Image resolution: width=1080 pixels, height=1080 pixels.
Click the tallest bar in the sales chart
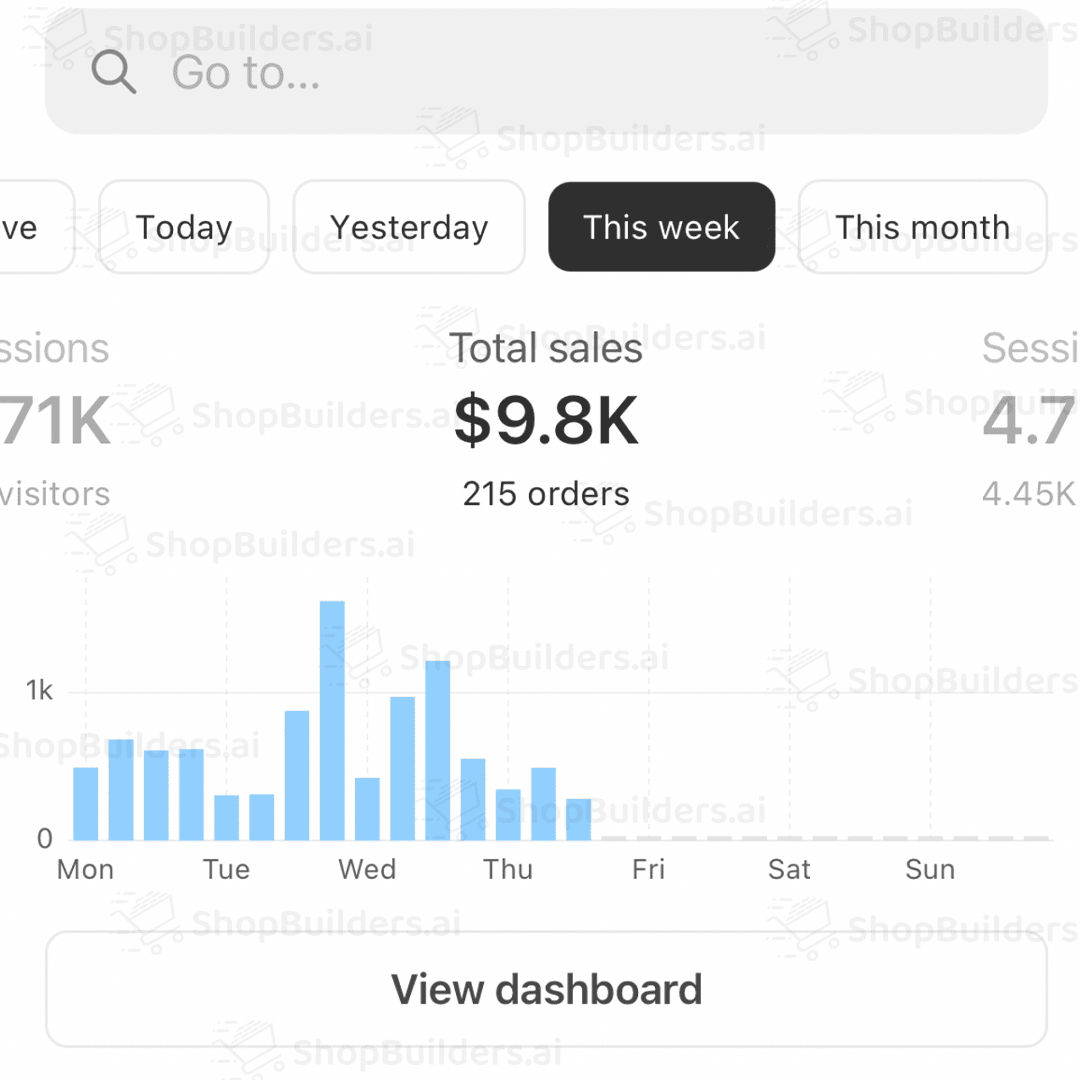point(332,720)
